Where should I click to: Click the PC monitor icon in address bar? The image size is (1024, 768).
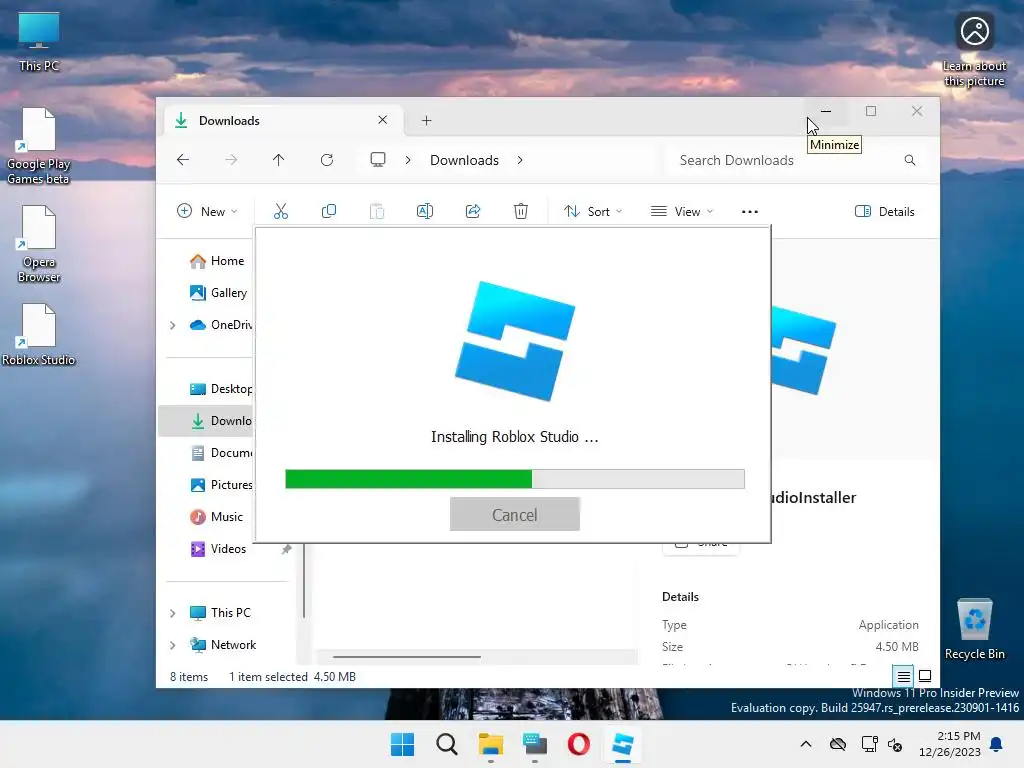(377, 160)
